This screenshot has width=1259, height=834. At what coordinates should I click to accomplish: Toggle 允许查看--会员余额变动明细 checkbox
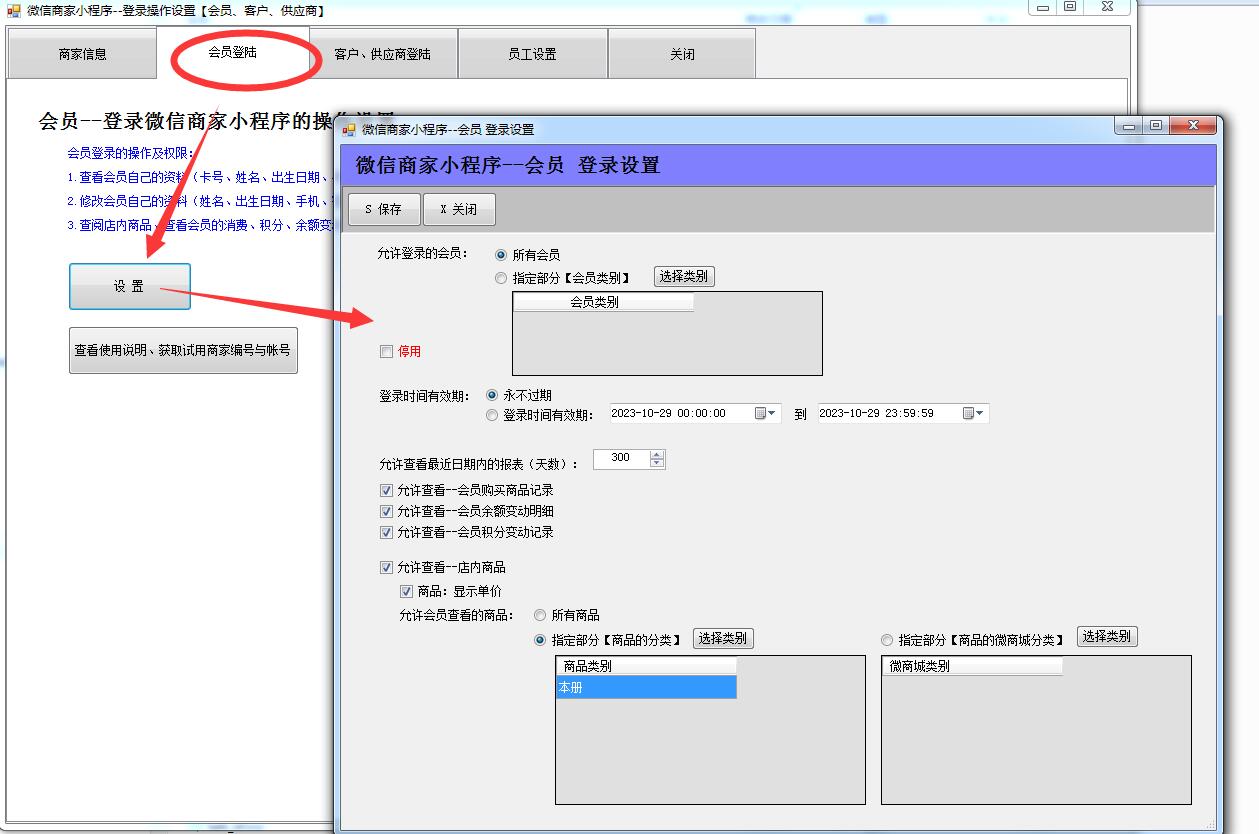(x=386, y=511)
